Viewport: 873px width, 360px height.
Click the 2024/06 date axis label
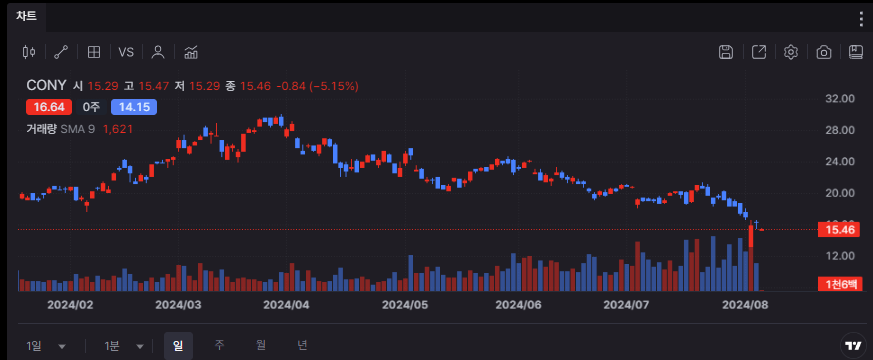pyautogui.click(x=518, y=305)
